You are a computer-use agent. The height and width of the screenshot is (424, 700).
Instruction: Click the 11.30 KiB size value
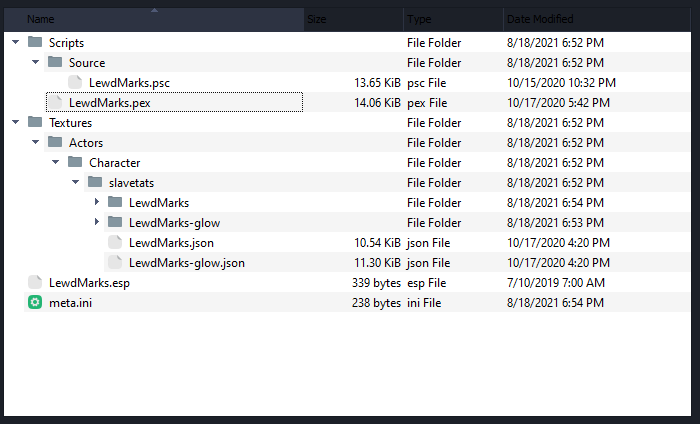pos(377,263)
